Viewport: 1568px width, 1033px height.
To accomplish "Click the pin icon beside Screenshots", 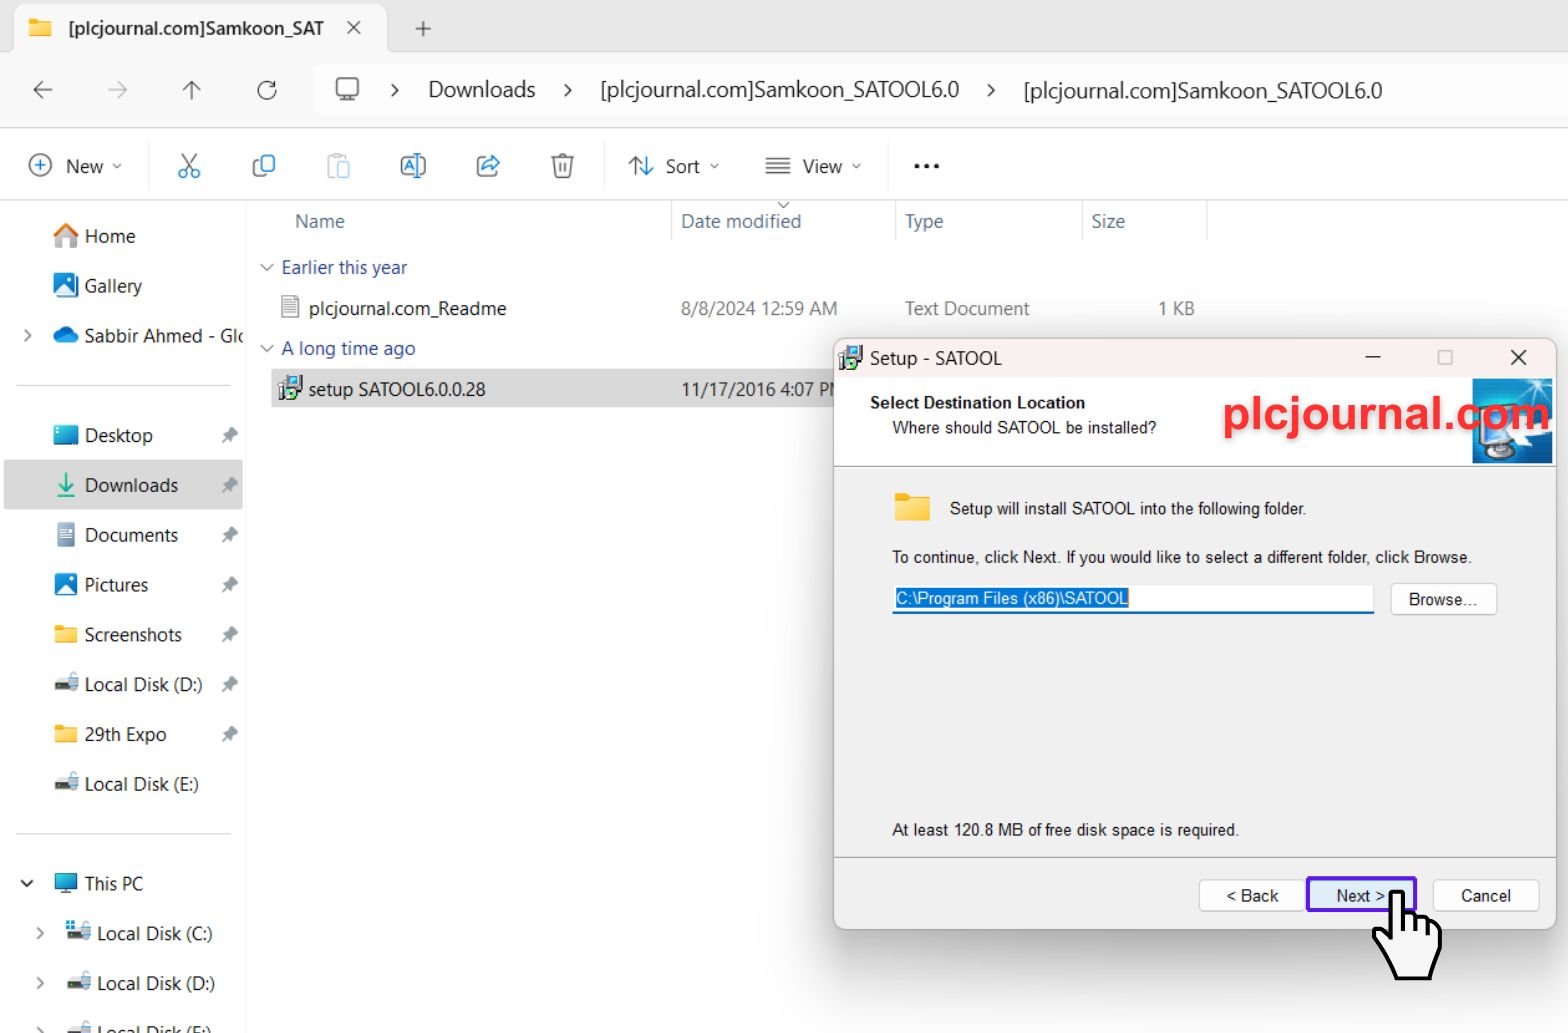I will [x=230, y=634].
